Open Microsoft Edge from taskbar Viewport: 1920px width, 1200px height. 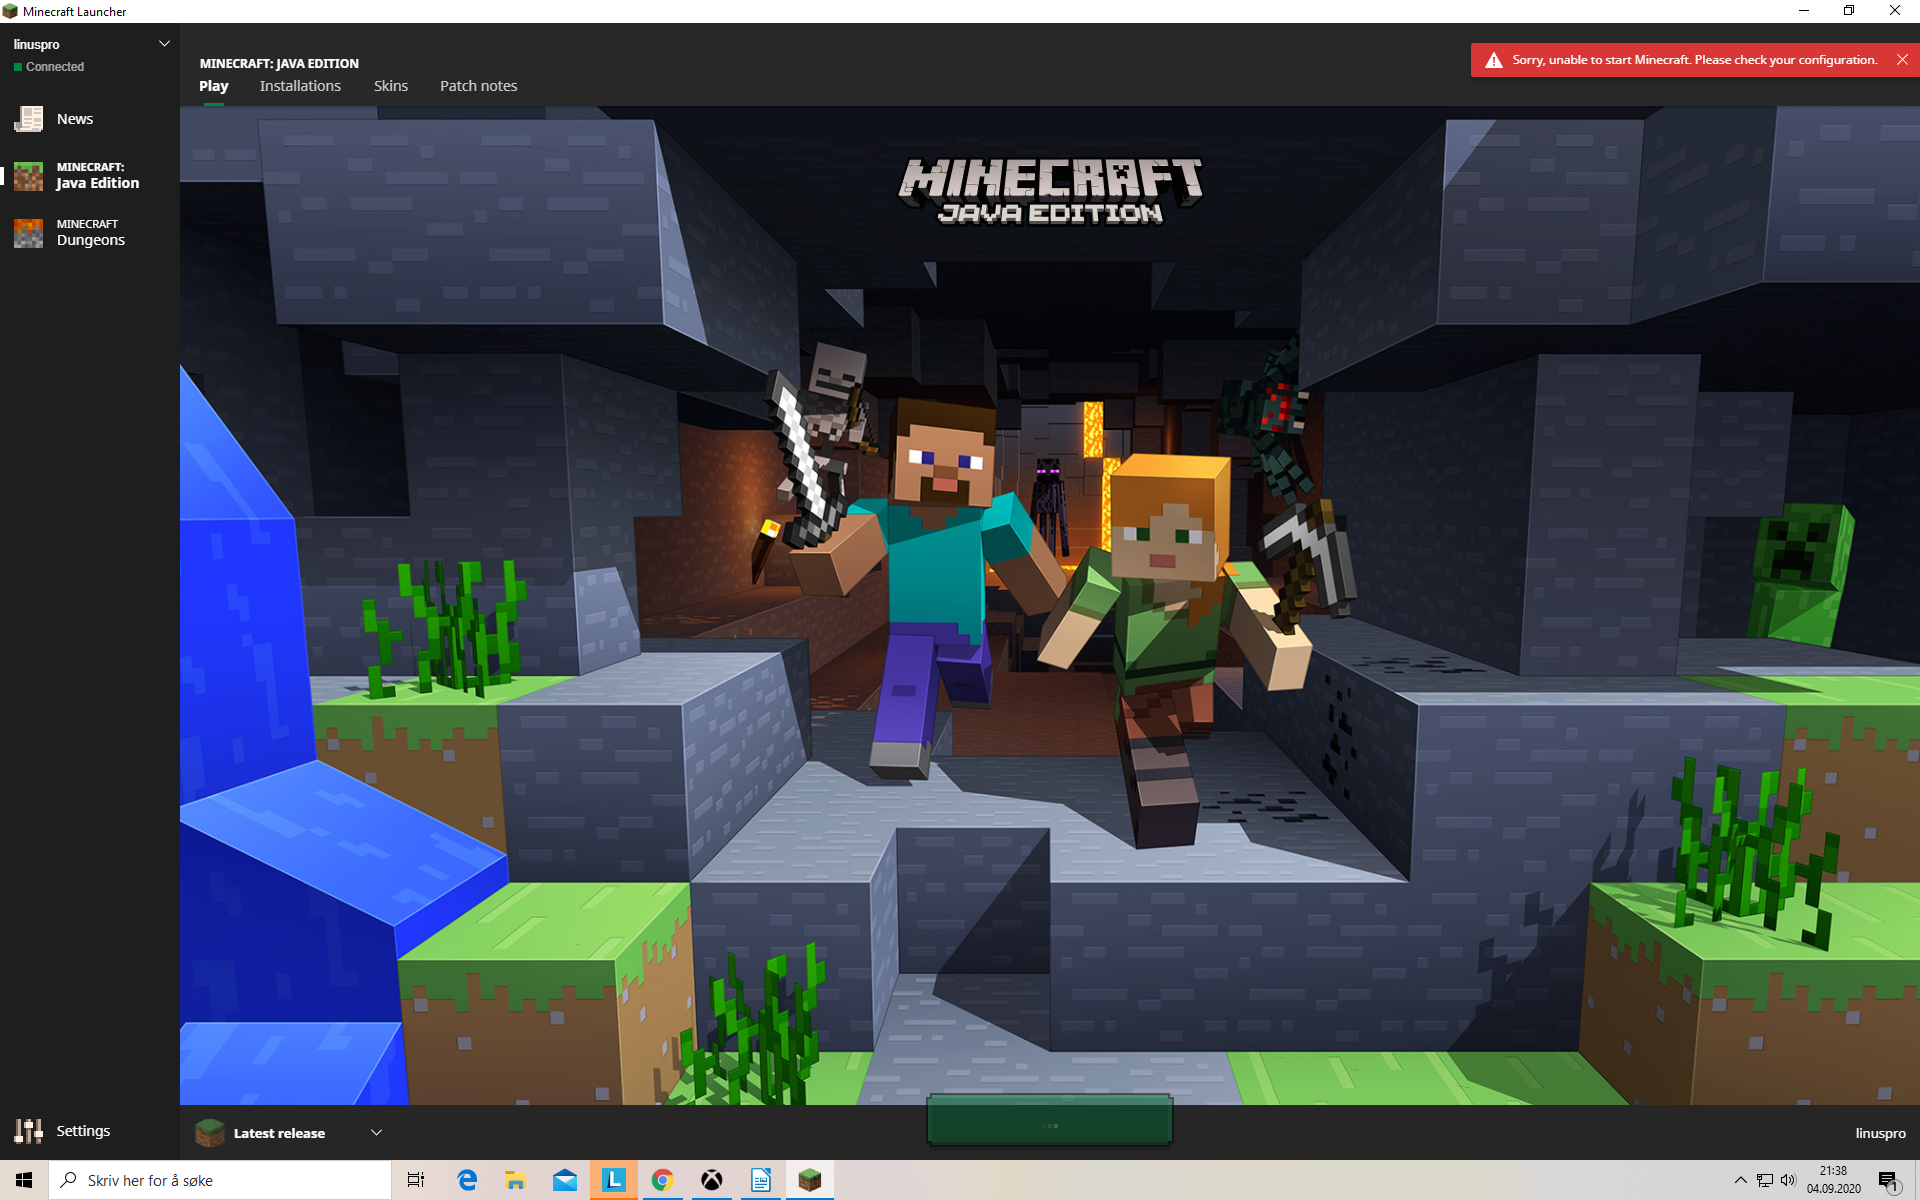(x=467, y=1180)
